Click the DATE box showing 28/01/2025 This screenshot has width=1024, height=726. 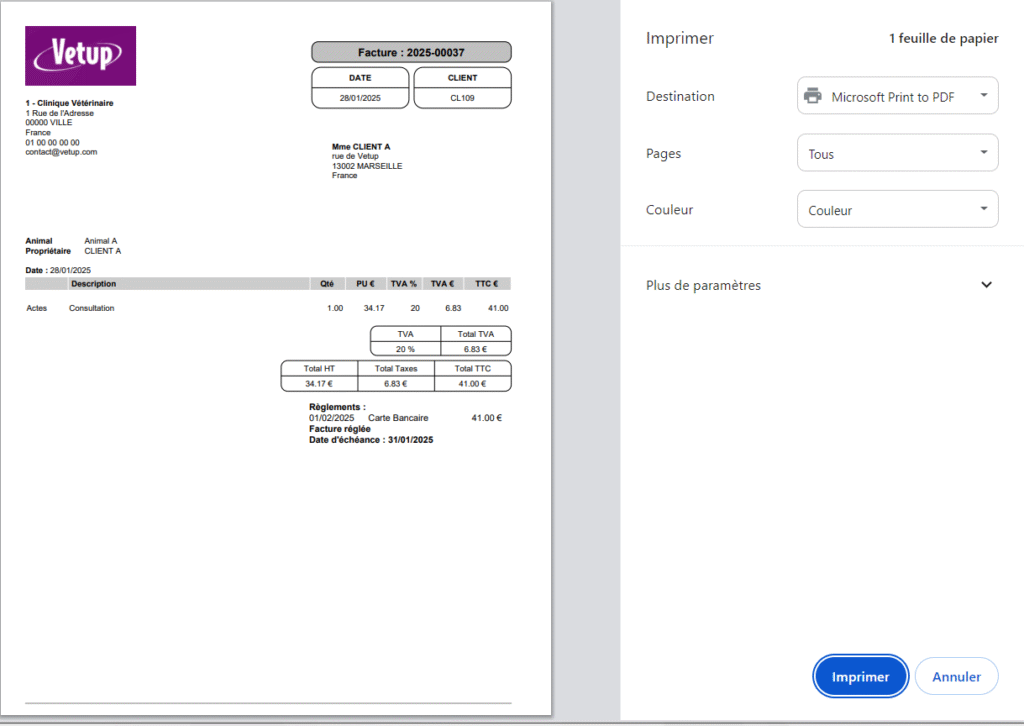coord(360,88)
